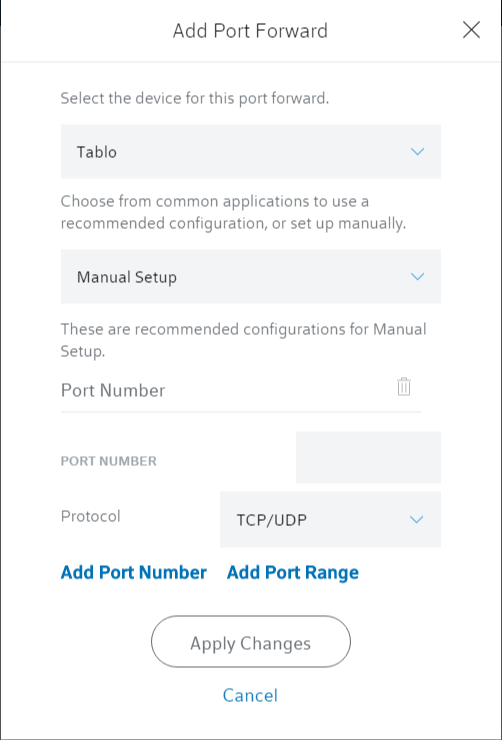Open the Tablo device dropdown
The width and height of the screenshot is (502, 740).
251,151
